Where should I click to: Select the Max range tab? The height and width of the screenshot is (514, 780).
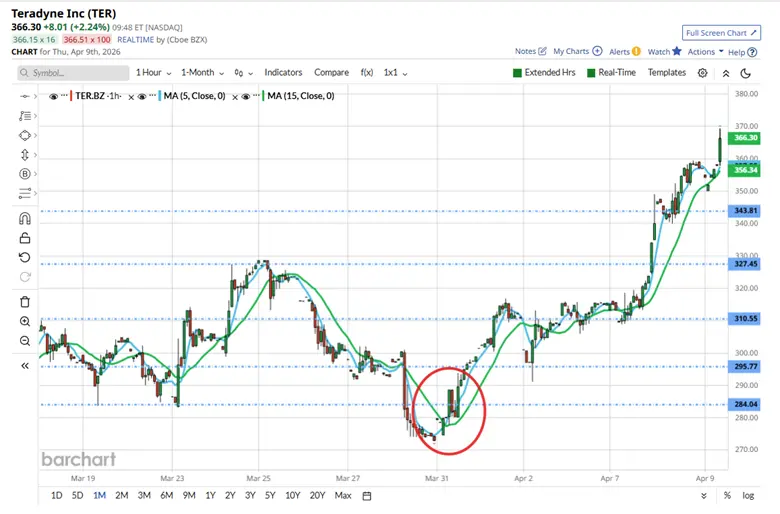click(x=343, y=496)
